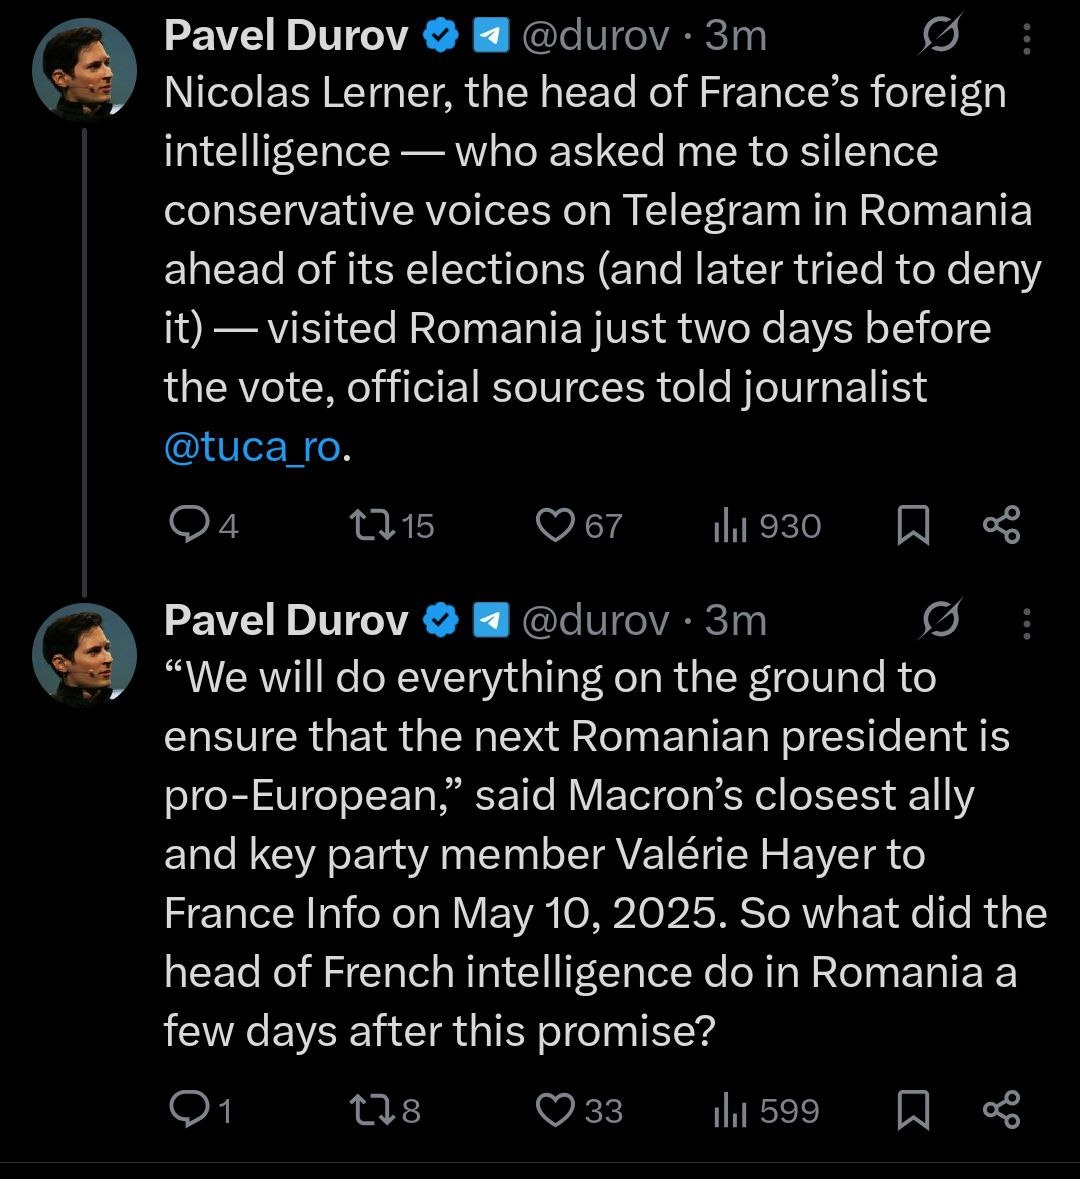Open @durov handle on second tweet

pos(595,621)
